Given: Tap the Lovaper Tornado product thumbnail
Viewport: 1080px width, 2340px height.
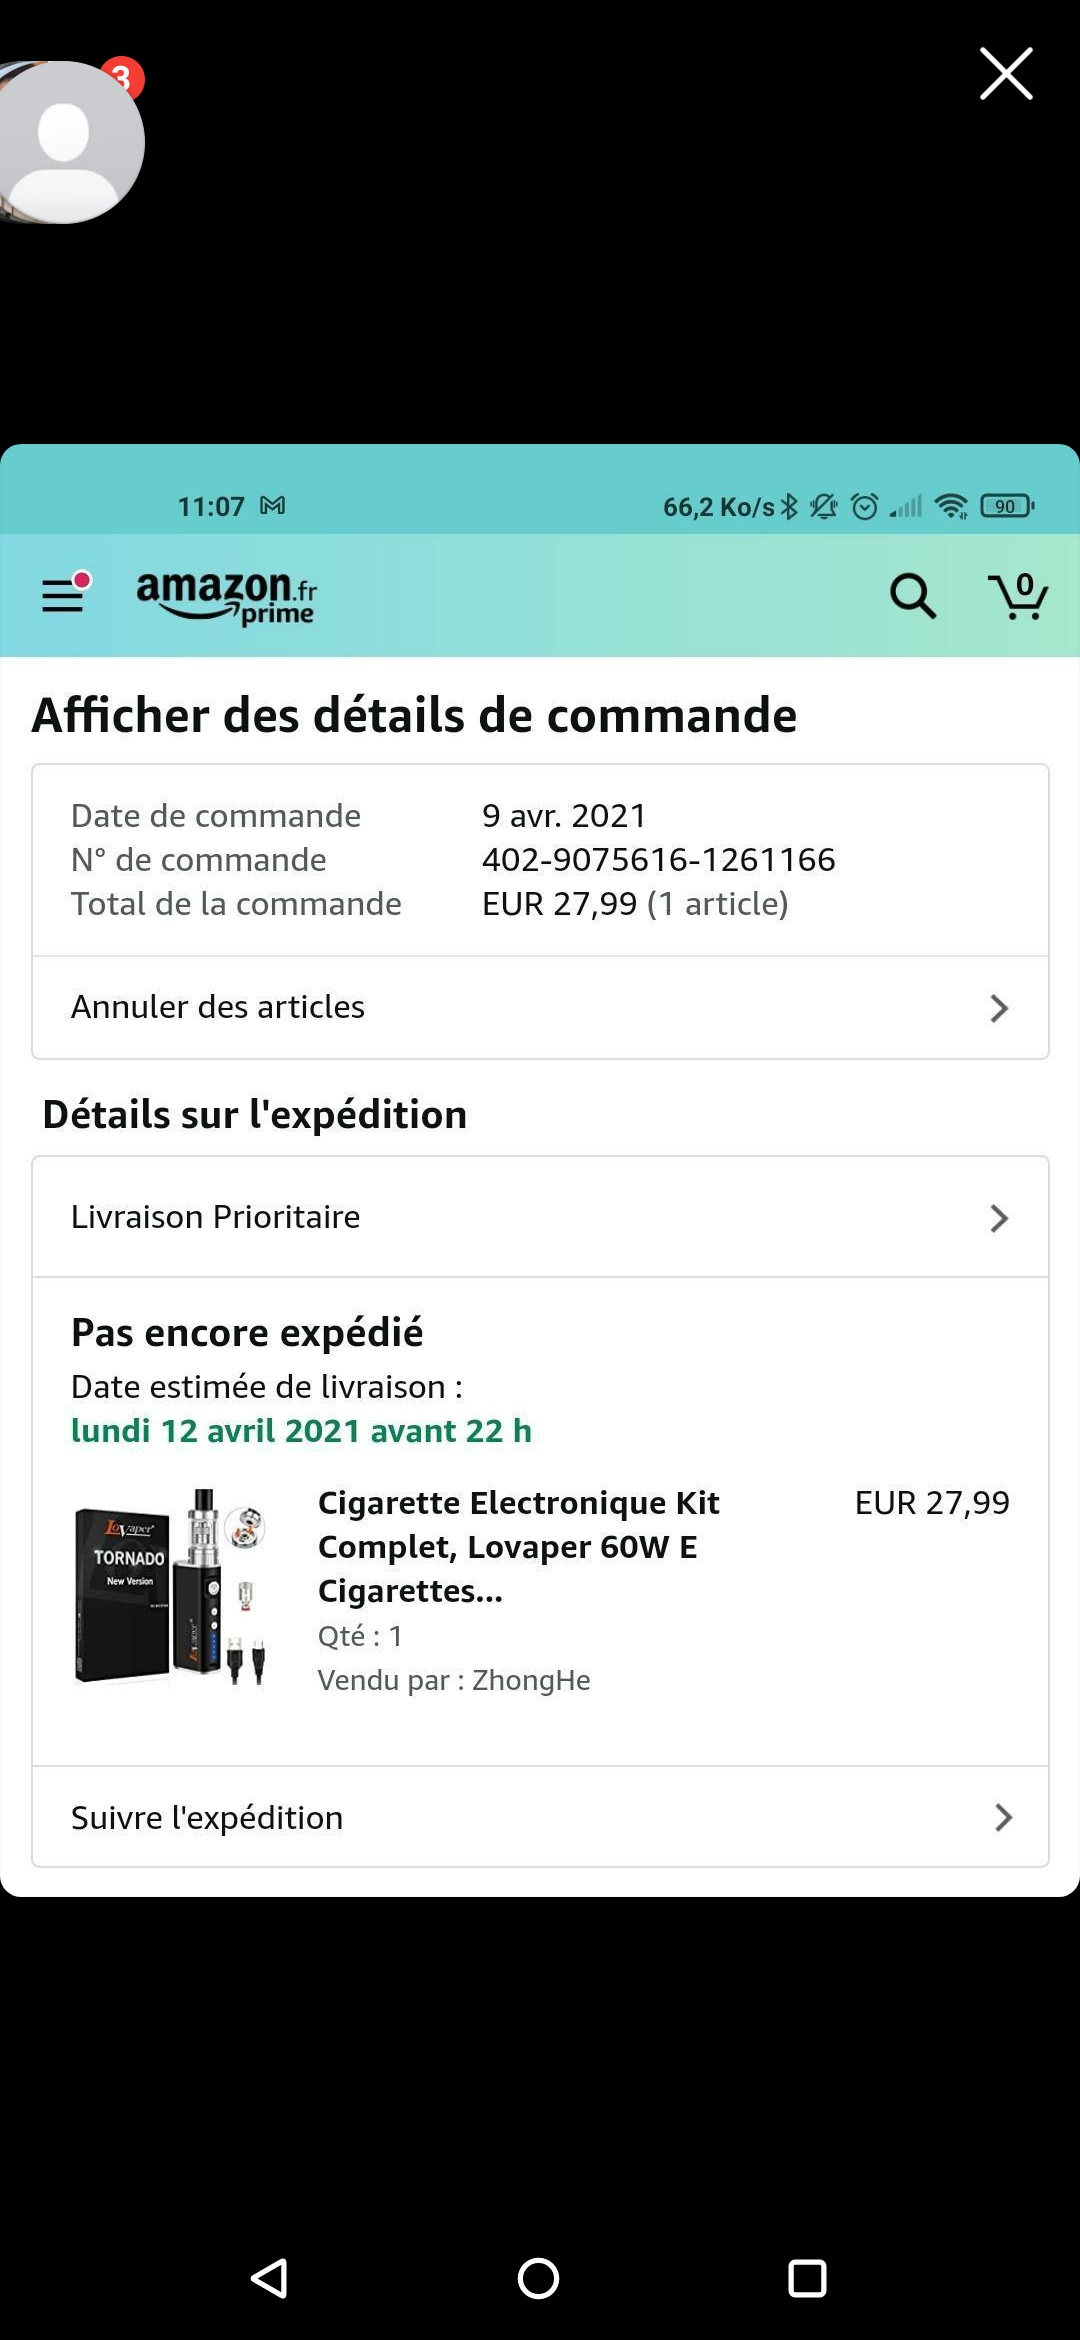Looking at the screenshot, I should 171,1587.
